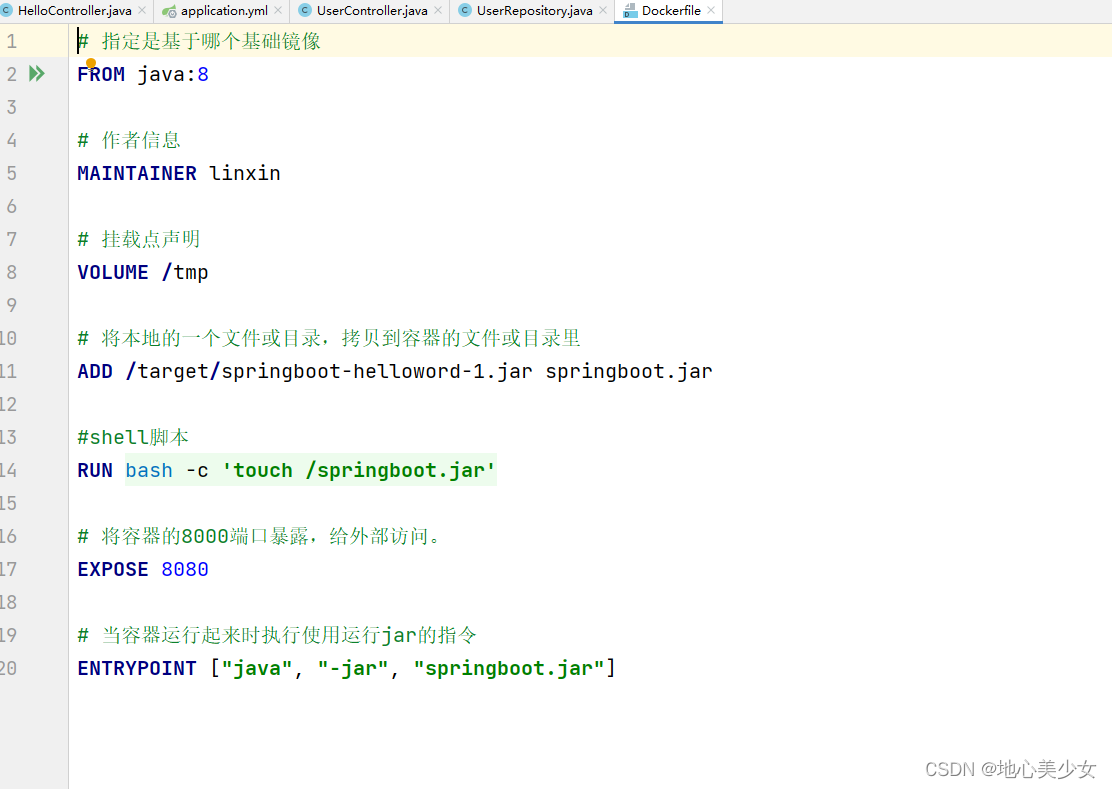Switch to the HelloController.java tab

74,11
